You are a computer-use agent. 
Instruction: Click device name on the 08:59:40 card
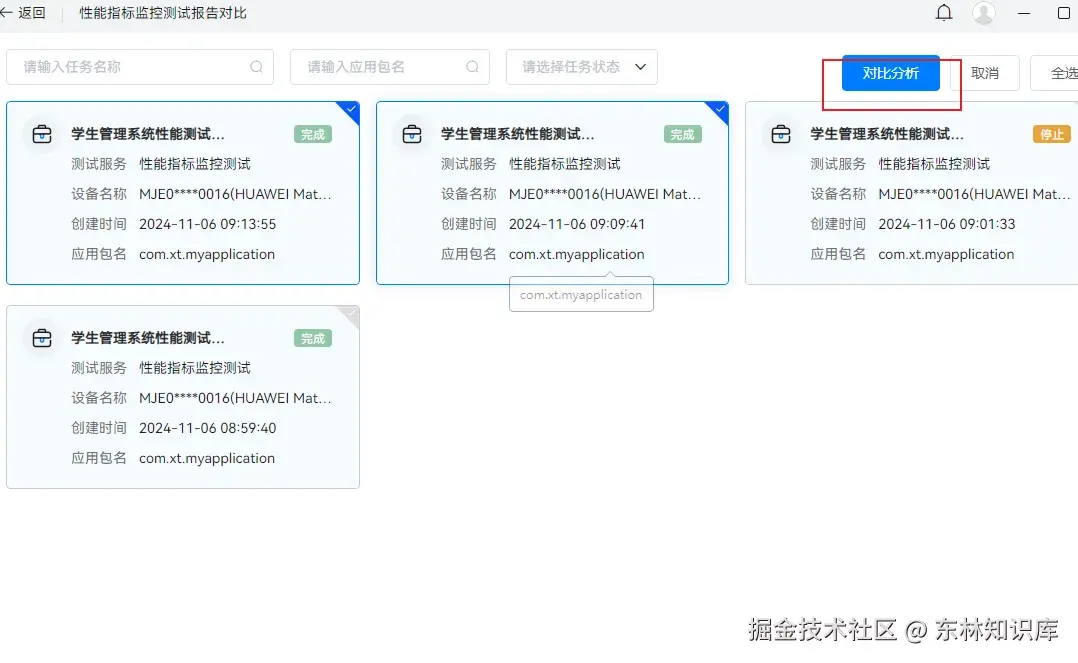[235, 398]
